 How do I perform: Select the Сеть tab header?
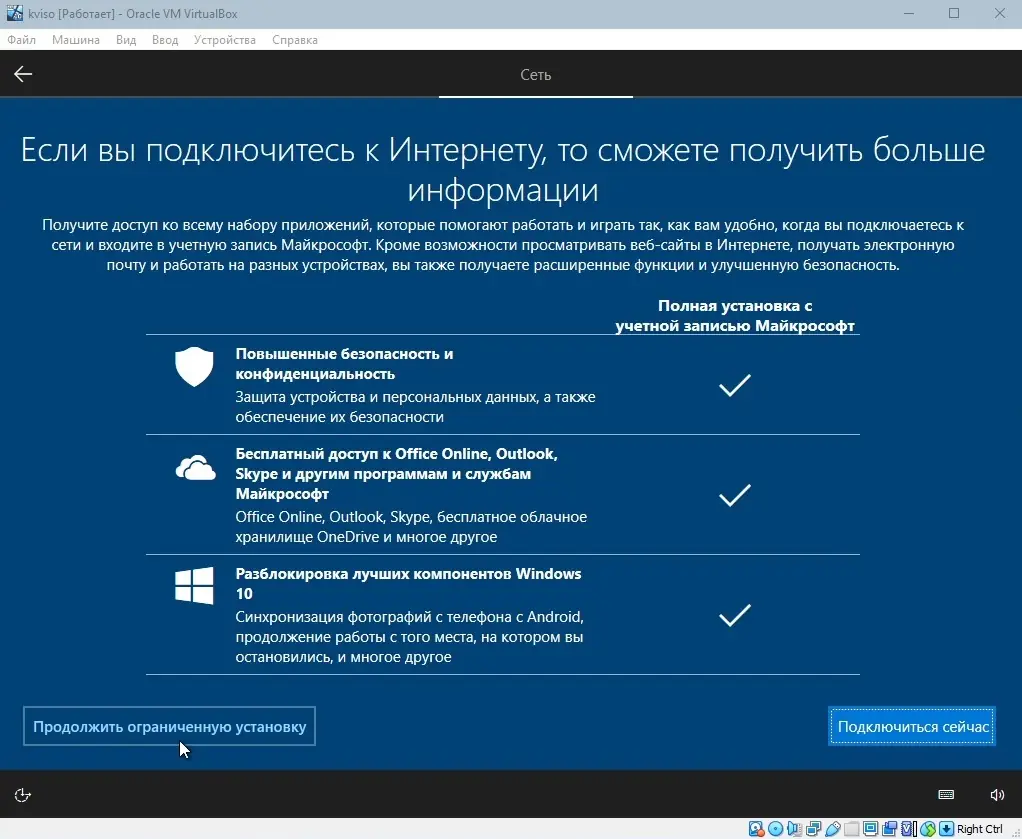536,75
